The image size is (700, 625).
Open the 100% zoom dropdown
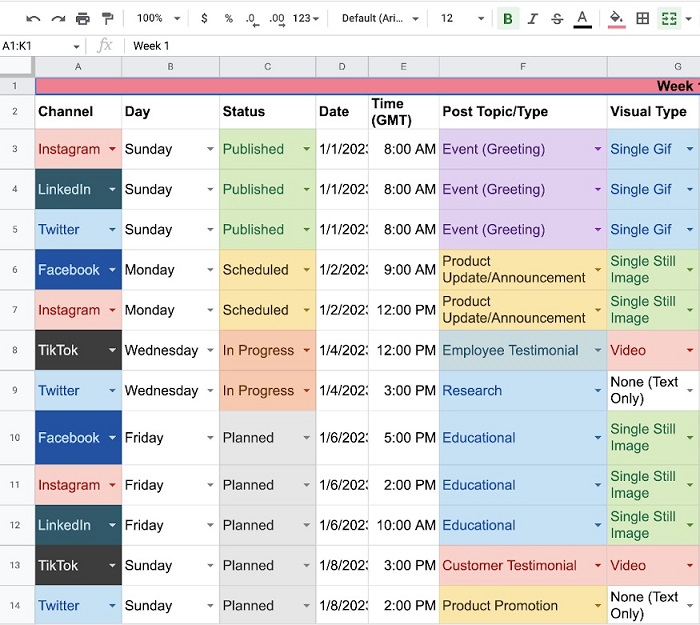158,18
